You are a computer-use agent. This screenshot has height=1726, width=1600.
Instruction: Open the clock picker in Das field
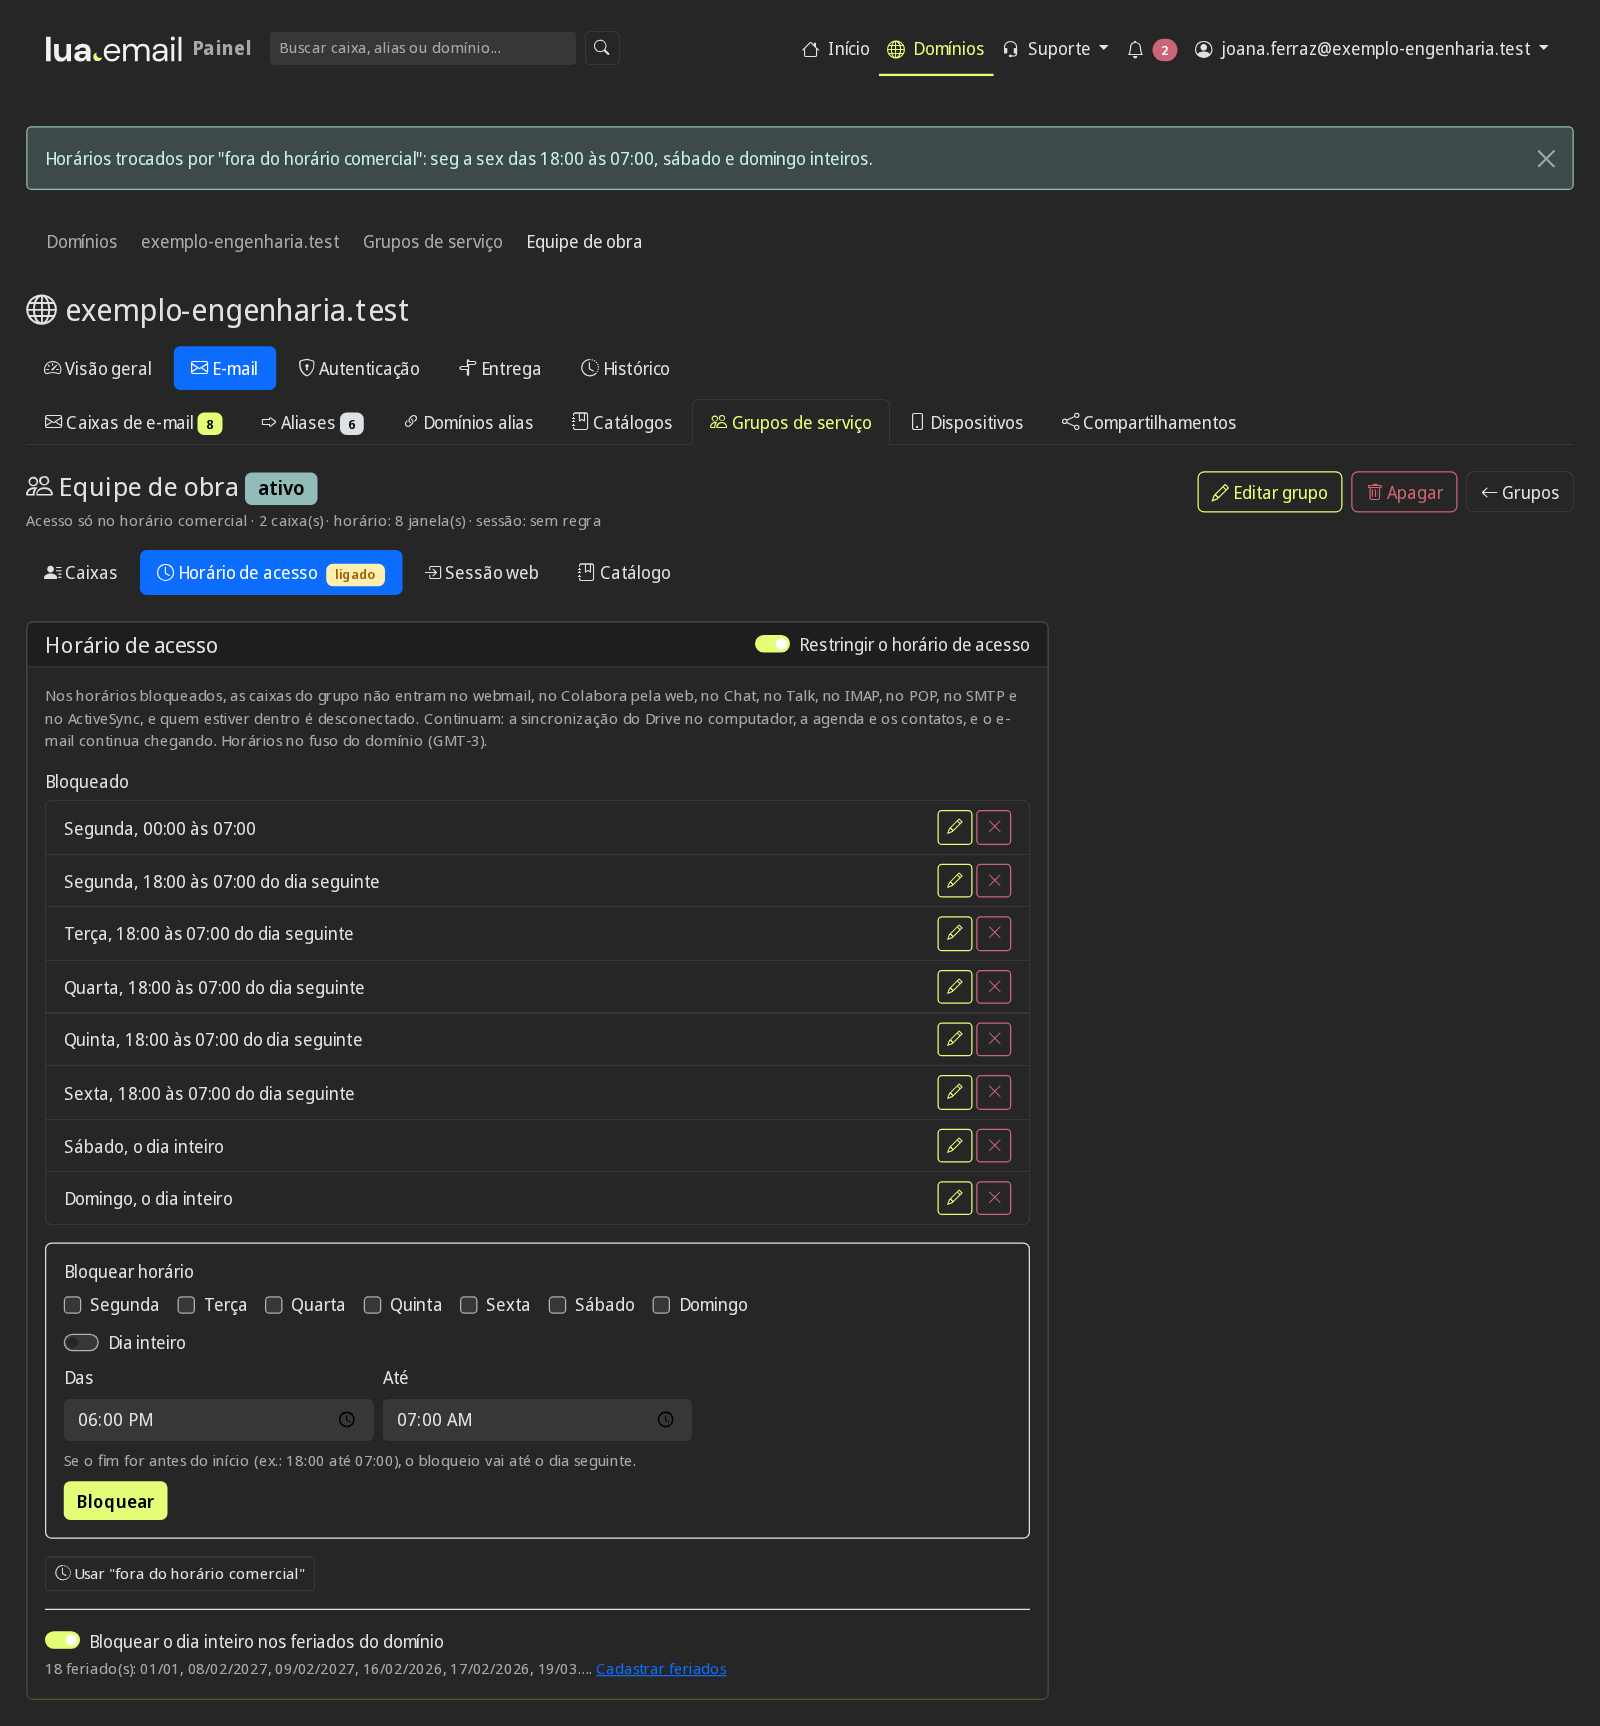pyautogui.click(x=347, y=1420)
